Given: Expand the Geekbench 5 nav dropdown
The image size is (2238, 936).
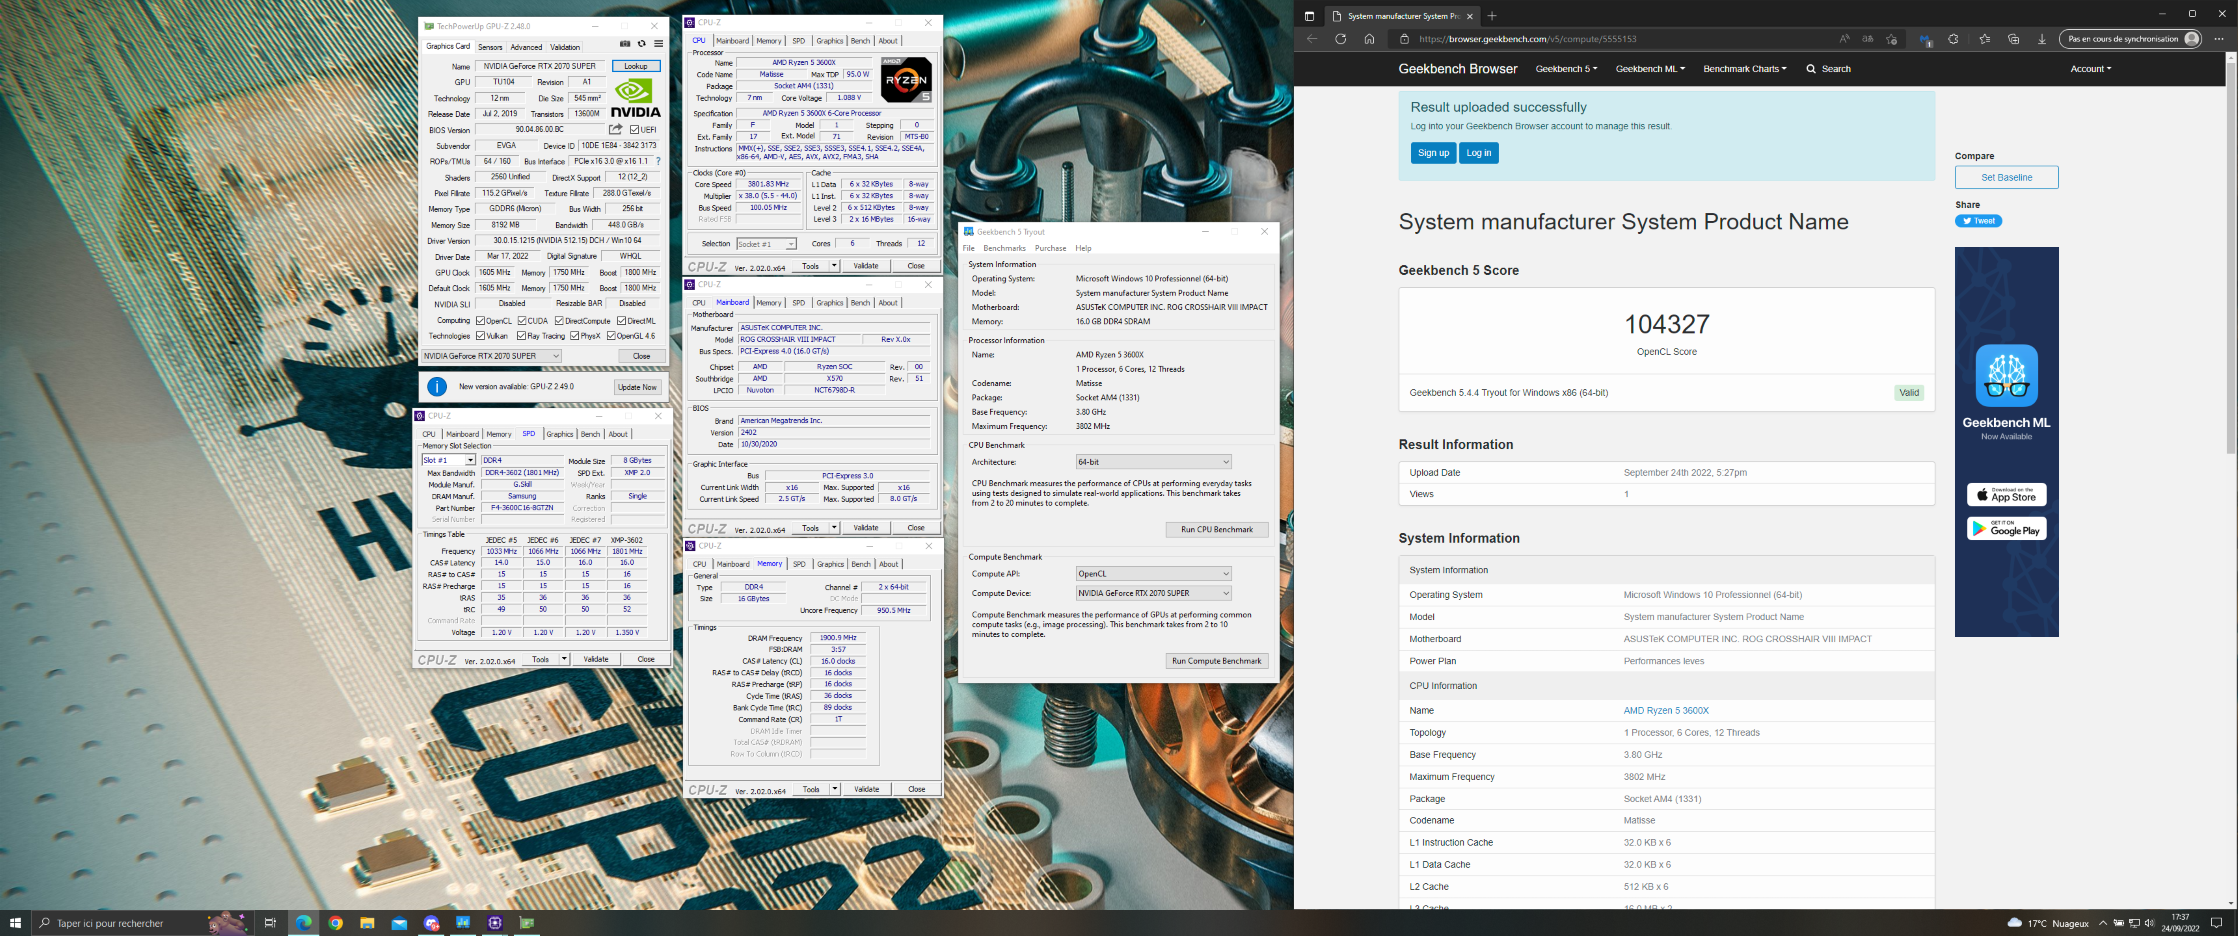Looking at the screenshot, I should 1566,69.
